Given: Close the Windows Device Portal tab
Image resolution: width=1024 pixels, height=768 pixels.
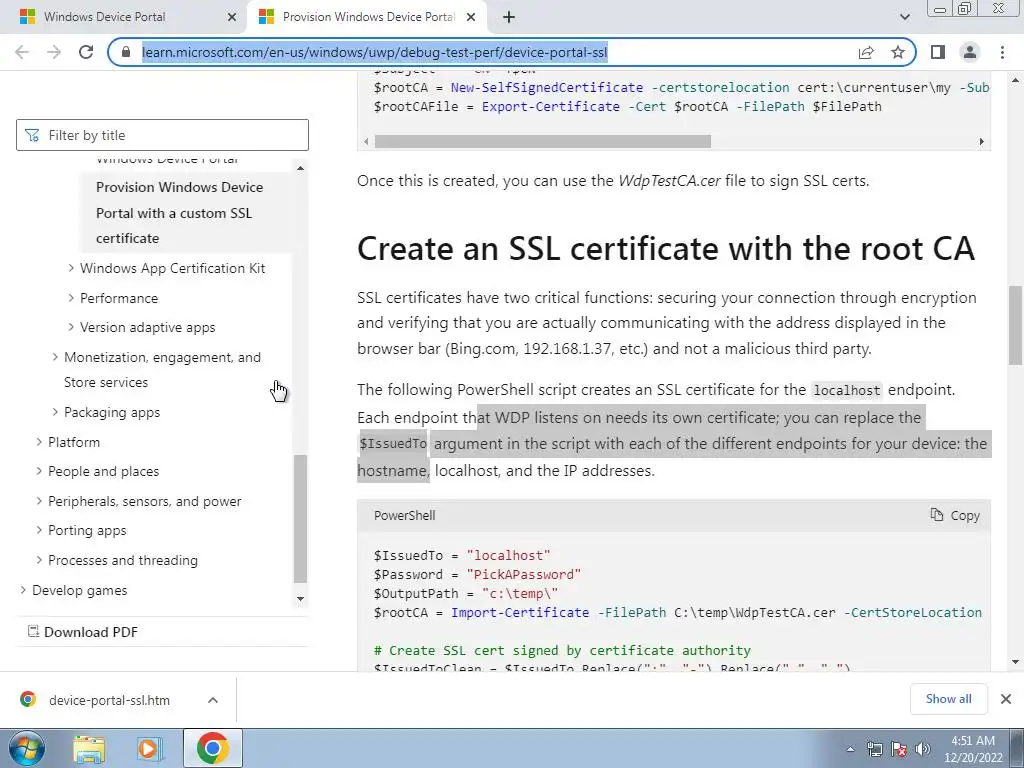Looking at the screenshot, I should click(232, 17).
